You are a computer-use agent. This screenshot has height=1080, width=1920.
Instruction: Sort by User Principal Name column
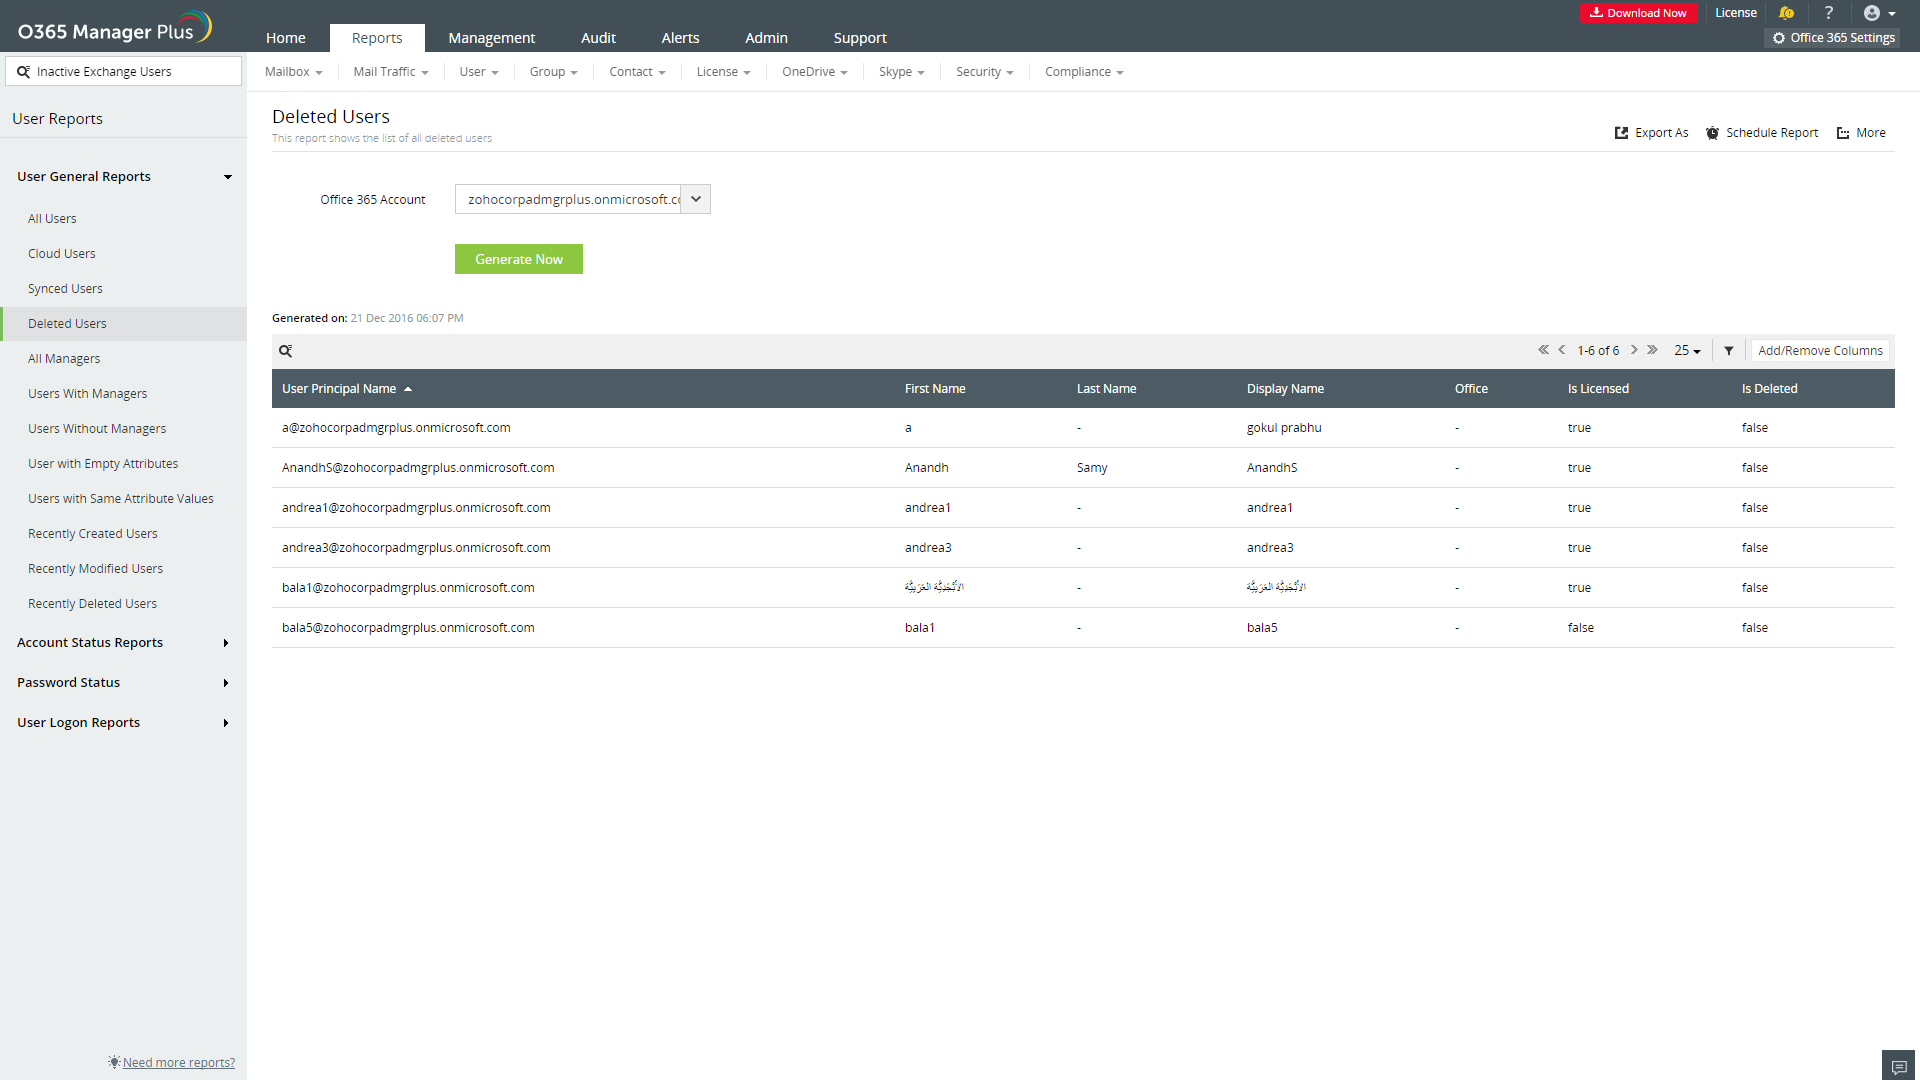(339, 389)
